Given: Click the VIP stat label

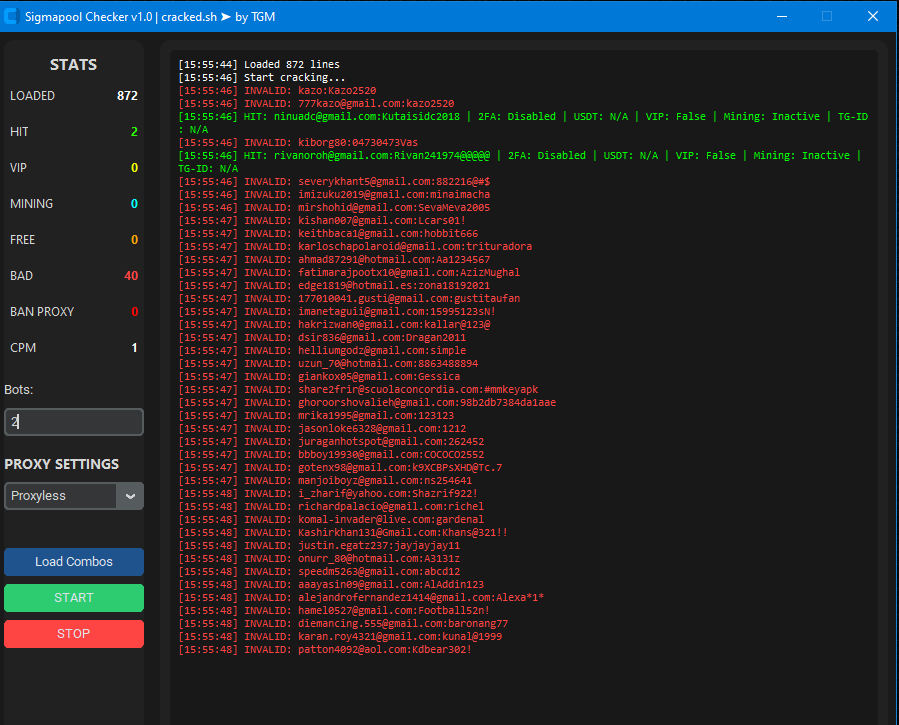Looking at the screenshot, I should (x=18, y=168).
